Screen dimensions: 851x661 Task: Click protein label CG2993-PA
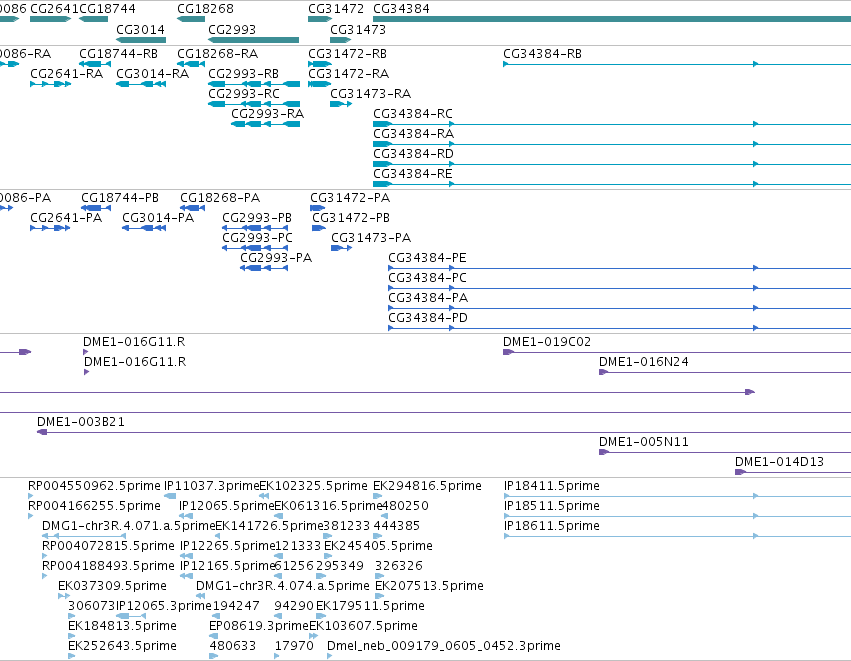(x=276, y=258)
